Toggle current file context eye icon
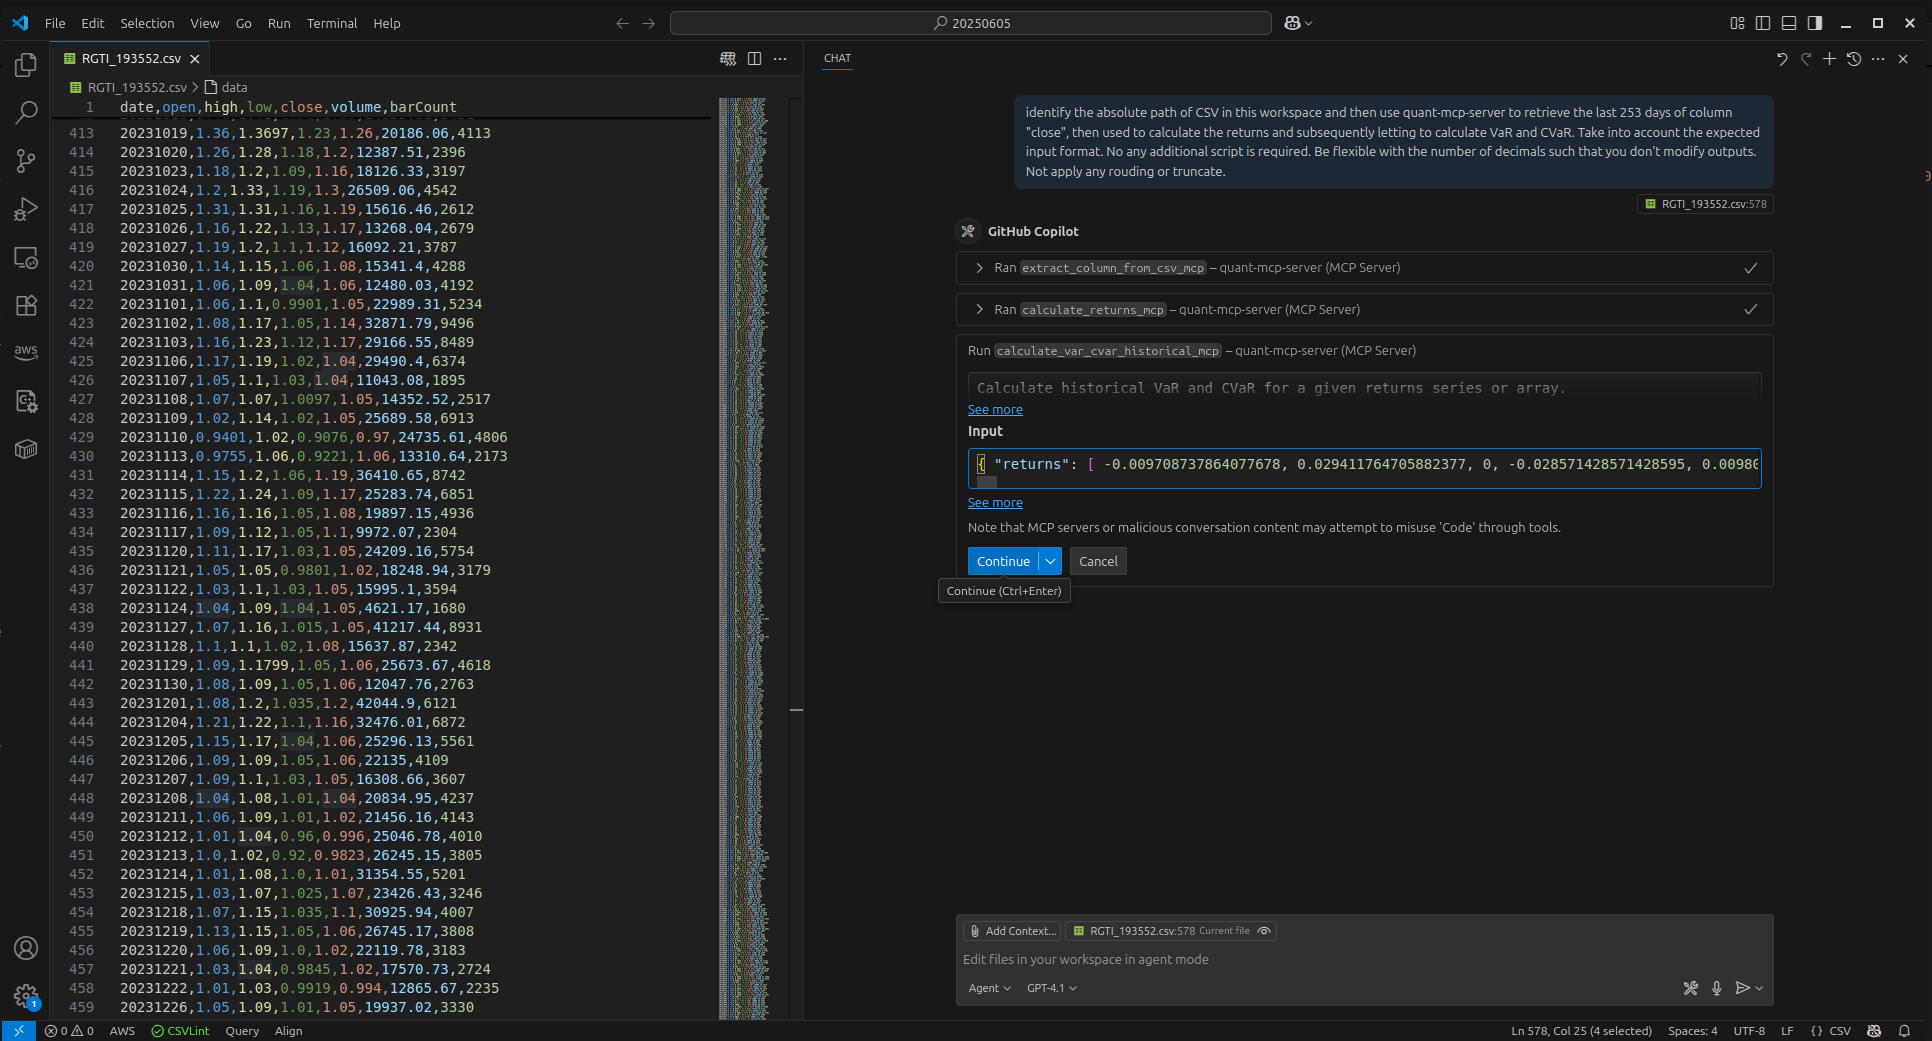1932x1041 pixels. [x=1264, y=931]
